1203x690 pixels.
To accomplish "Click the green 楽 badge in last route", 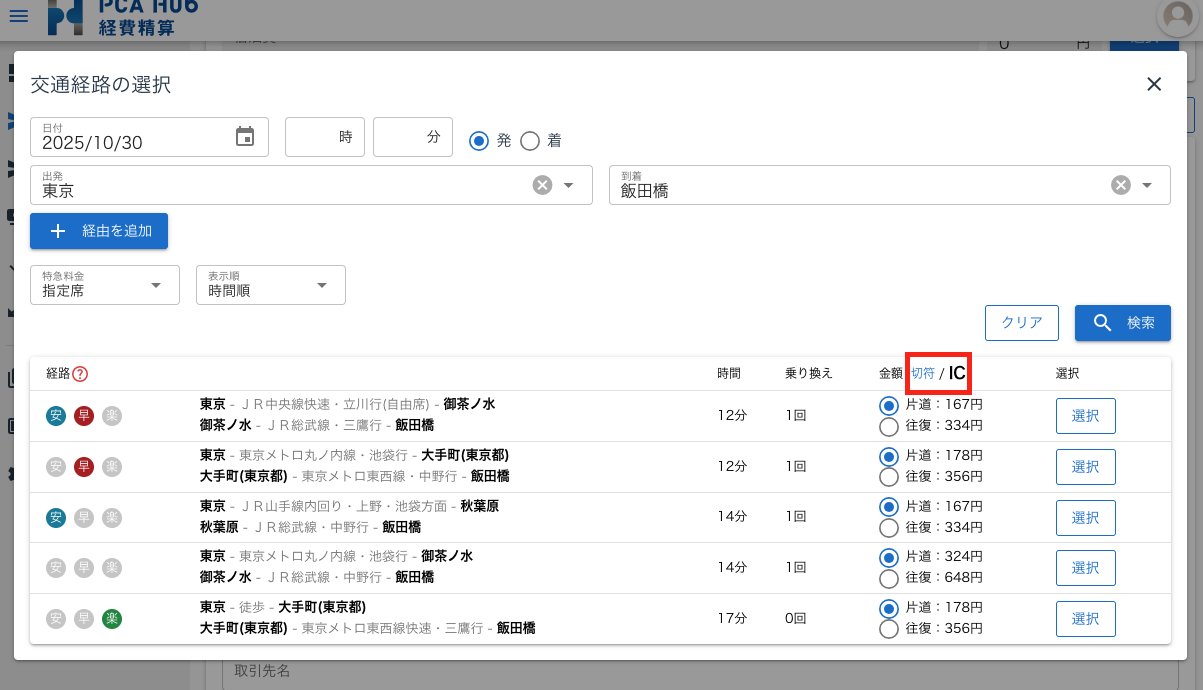I will (x=112, y=619).
